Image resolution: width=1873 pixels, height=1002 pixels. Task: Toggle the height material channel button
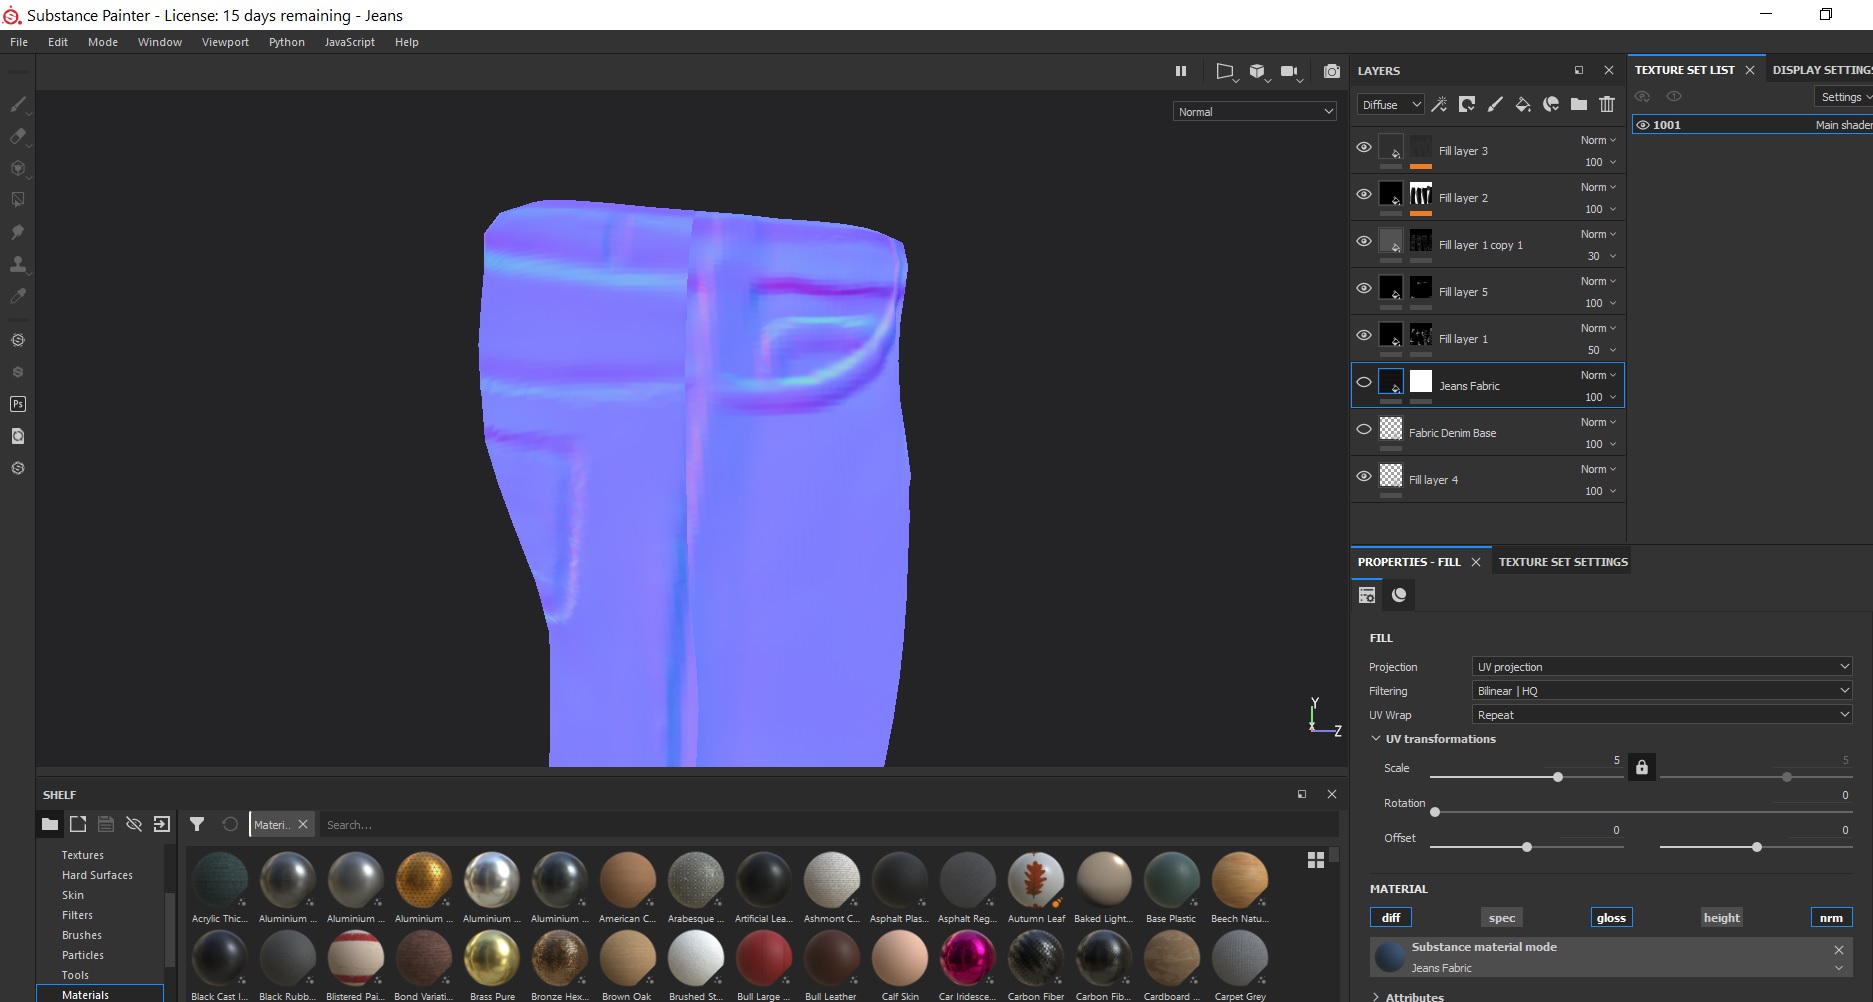click(1721, 917)
